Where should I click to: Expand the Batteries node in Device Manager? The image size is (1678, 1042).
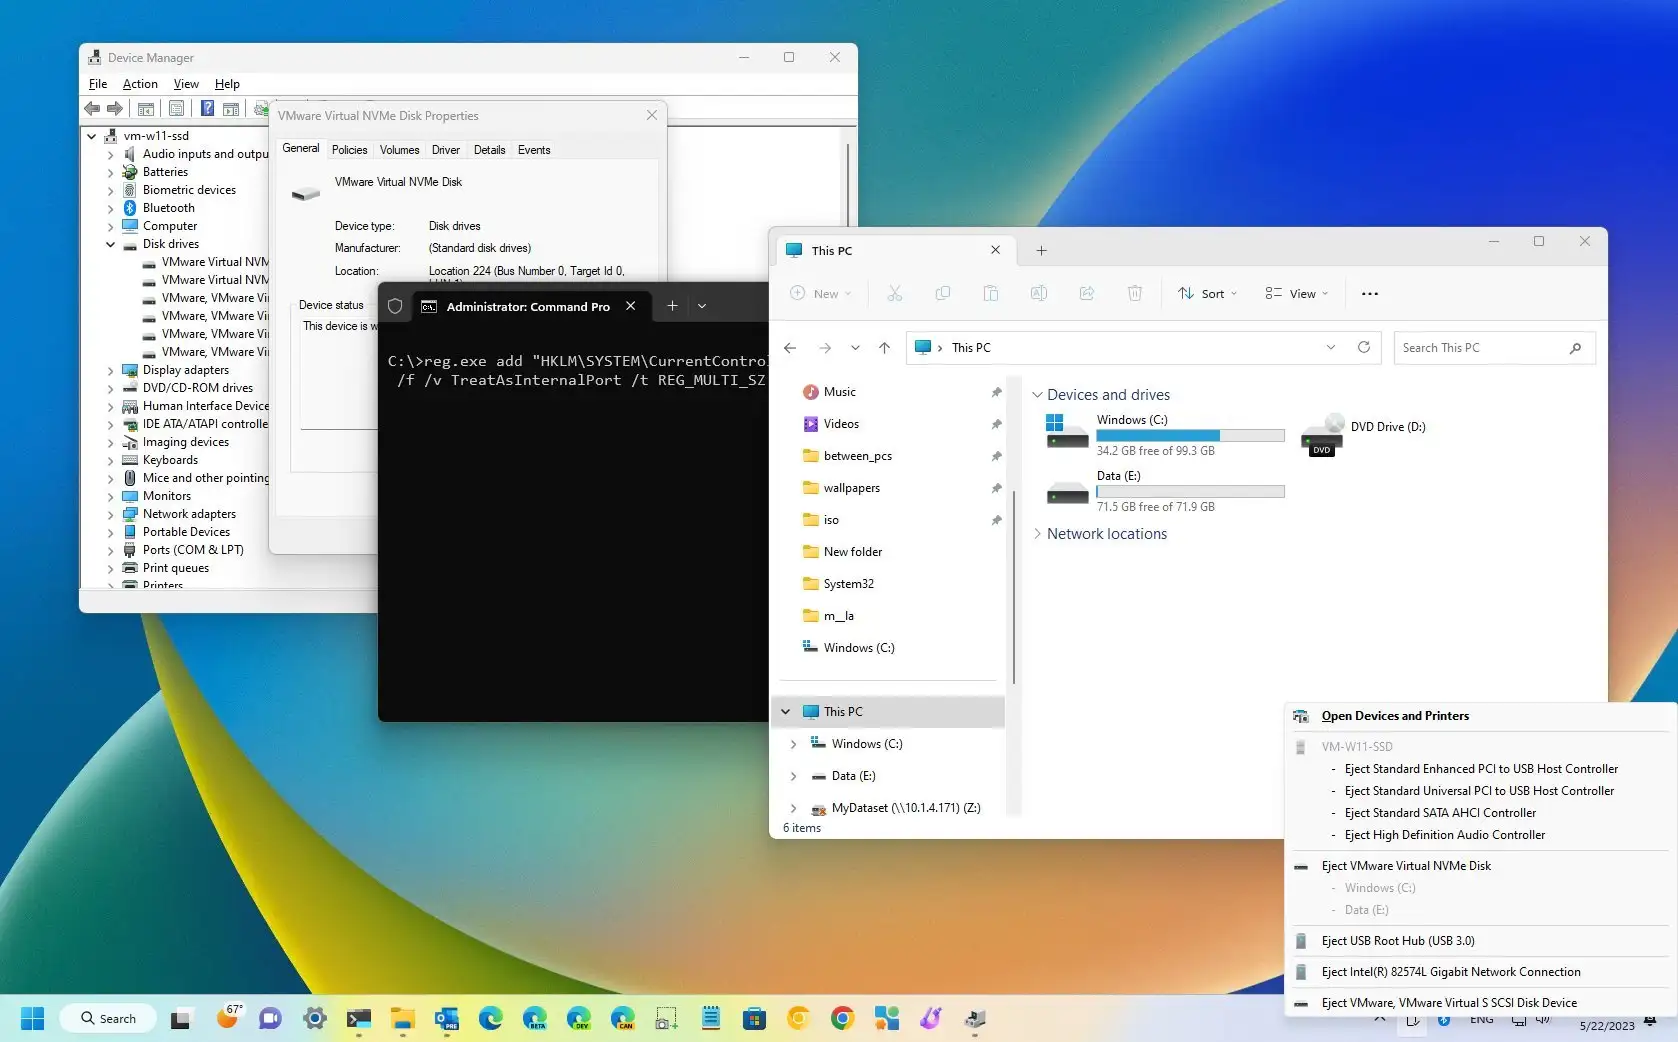(111, 172)
